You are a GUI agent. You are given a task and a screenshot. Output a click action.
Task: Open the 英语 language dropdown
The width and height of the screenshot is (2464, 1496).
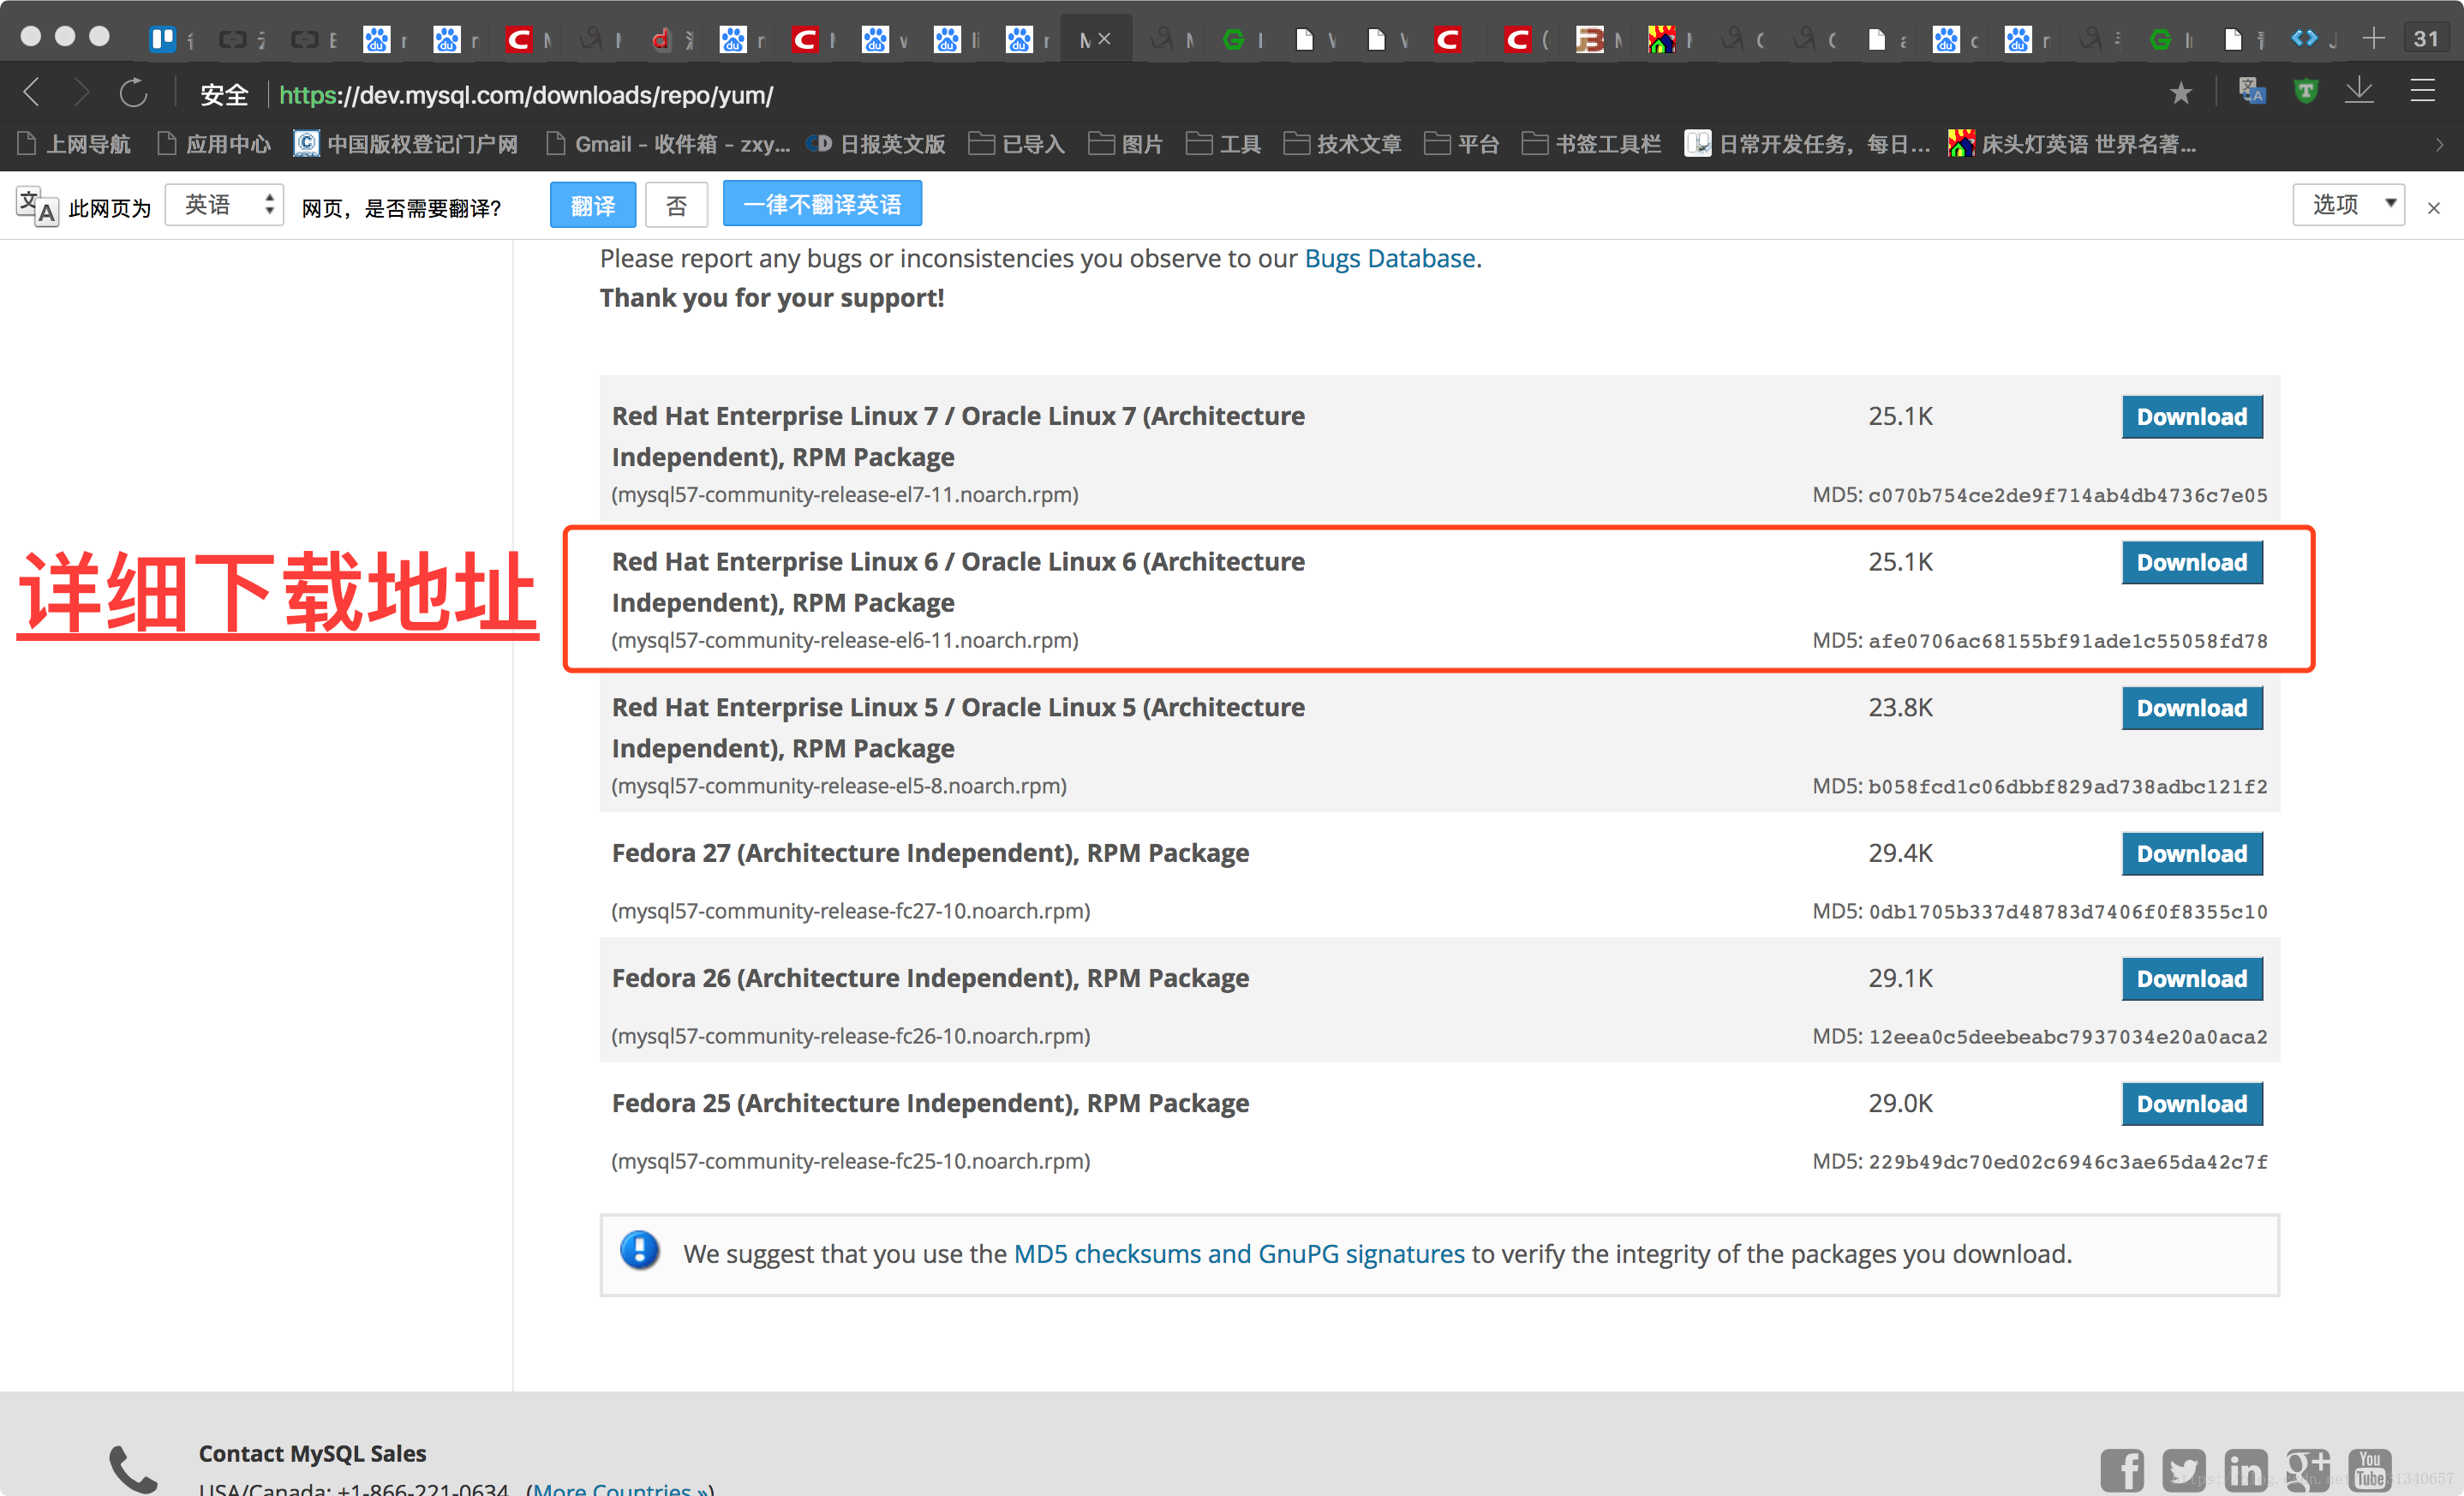point(225,204)
